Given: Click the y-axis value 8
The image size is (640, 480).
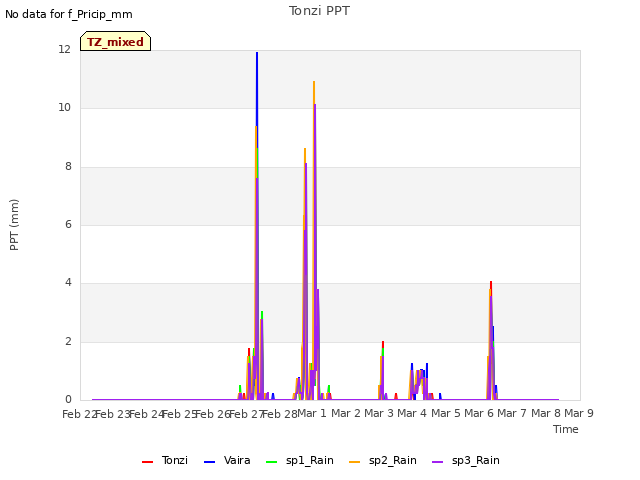Looking at the screenshot, I should point(68,167).
